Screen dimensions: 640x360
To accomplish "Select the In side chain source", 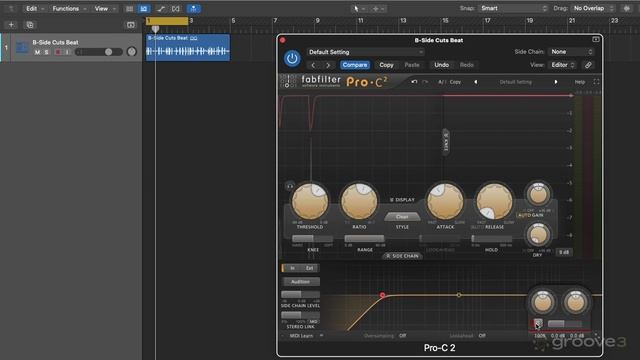I will (x=292, y=268).
